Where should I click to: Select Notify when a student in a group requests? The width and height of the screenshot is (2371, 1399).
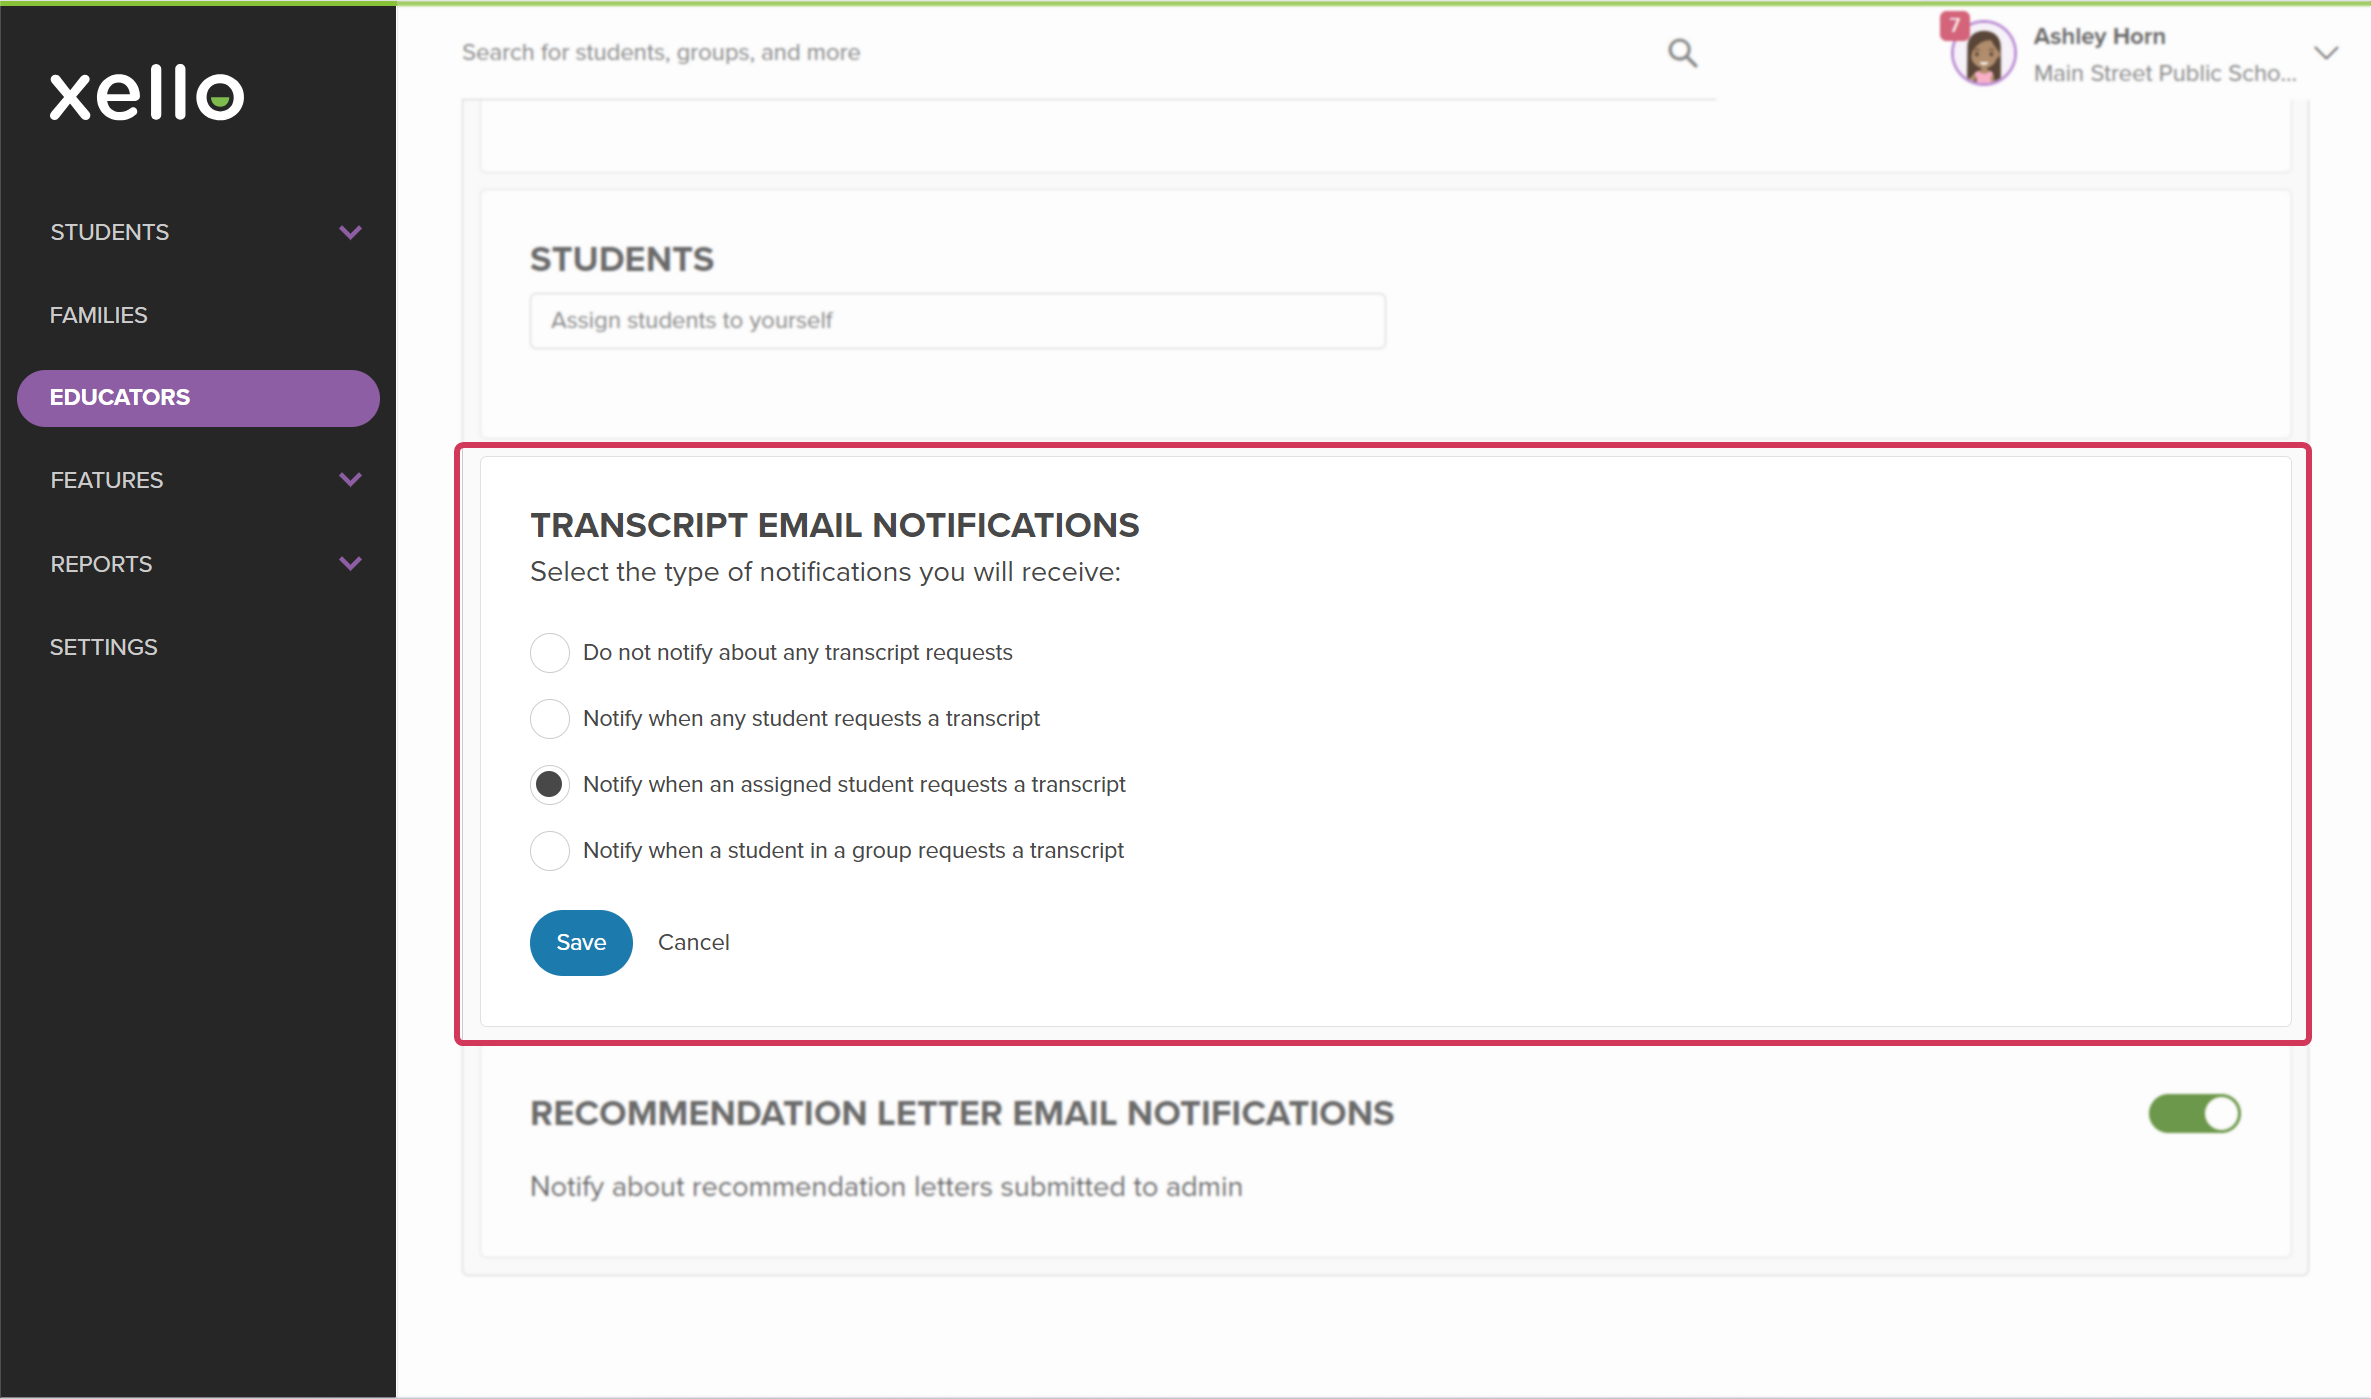[x=549, y=850]
